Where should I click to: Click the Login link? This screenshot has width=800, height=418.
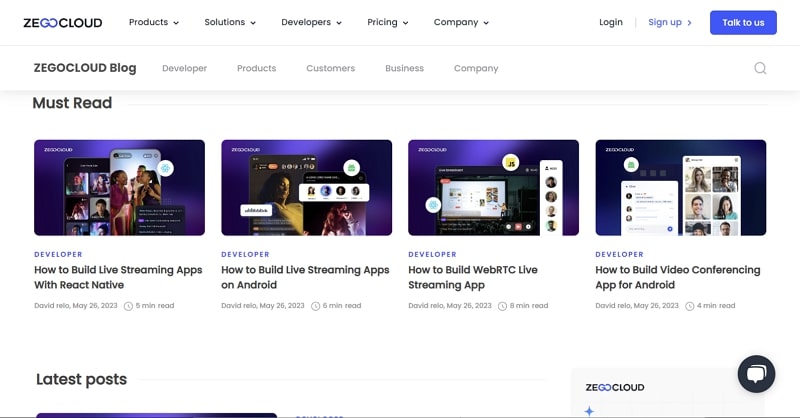611,22
